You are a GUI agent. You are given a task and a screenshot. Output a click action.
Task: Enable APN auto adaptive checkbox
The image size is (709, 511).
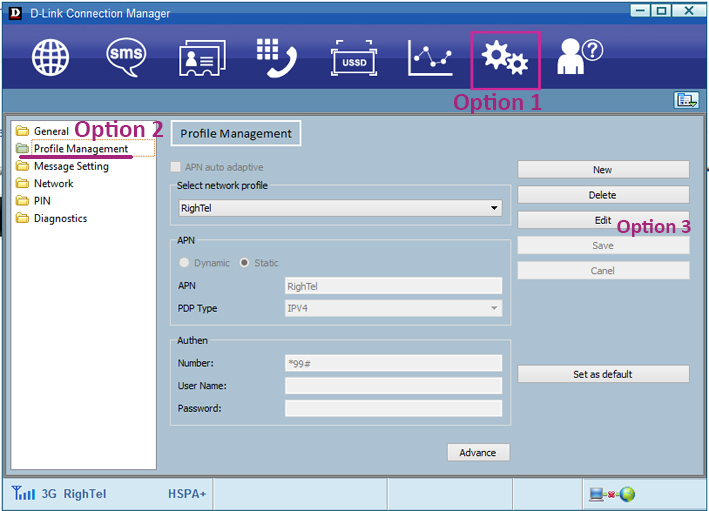[177, 167]
